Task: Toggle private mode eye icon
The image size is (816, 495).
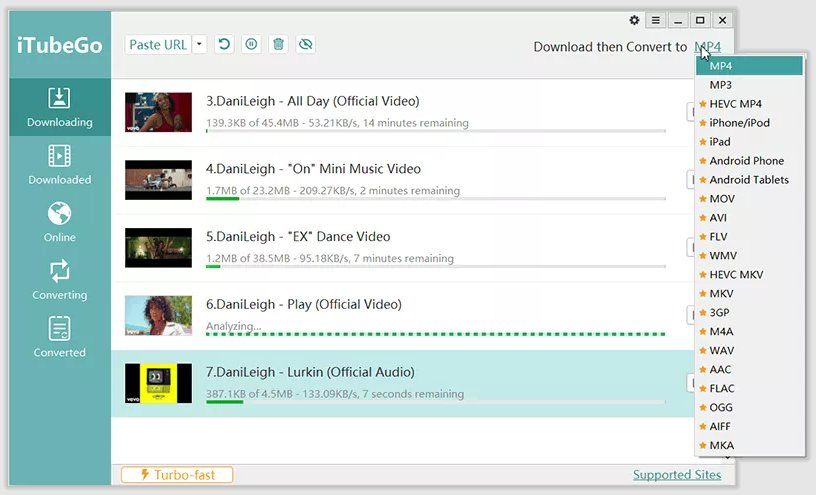Action: click(x=305, y=44)
